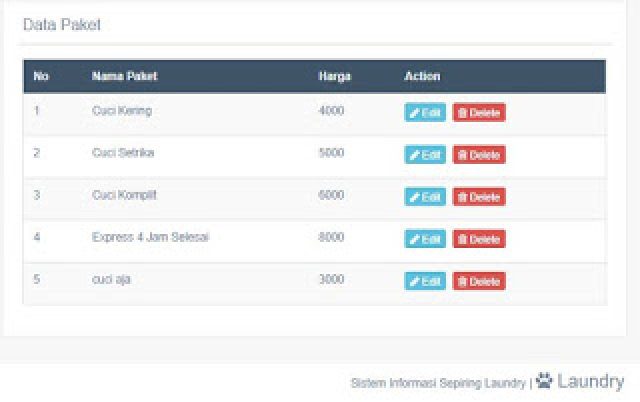Viewport: 640px width, 402px height.
Task: Click the 'Action' column header
Action: (422, 76)
